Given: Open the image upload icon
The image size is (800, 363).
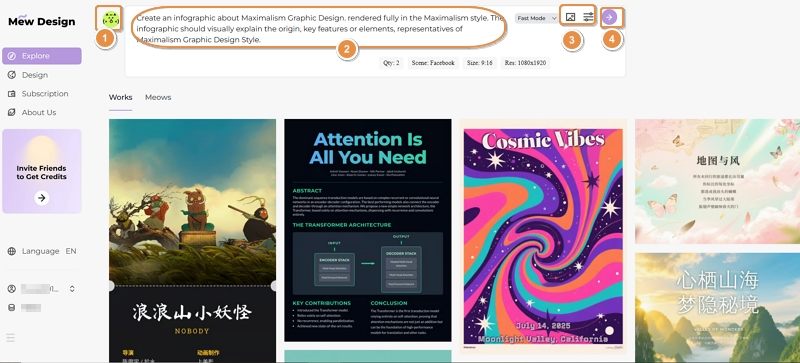Looking at the screenshot, I should click(x=570, y=17).
